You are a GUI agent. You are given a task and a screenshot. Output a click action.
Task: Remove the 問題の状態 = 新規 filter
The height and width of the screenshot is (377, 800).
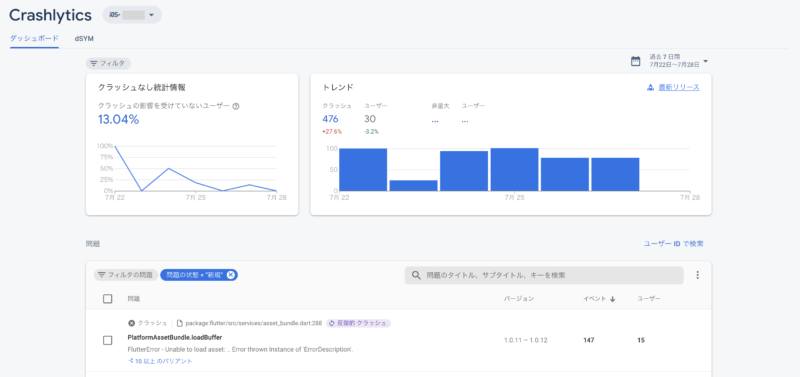[x=231, y=275]
